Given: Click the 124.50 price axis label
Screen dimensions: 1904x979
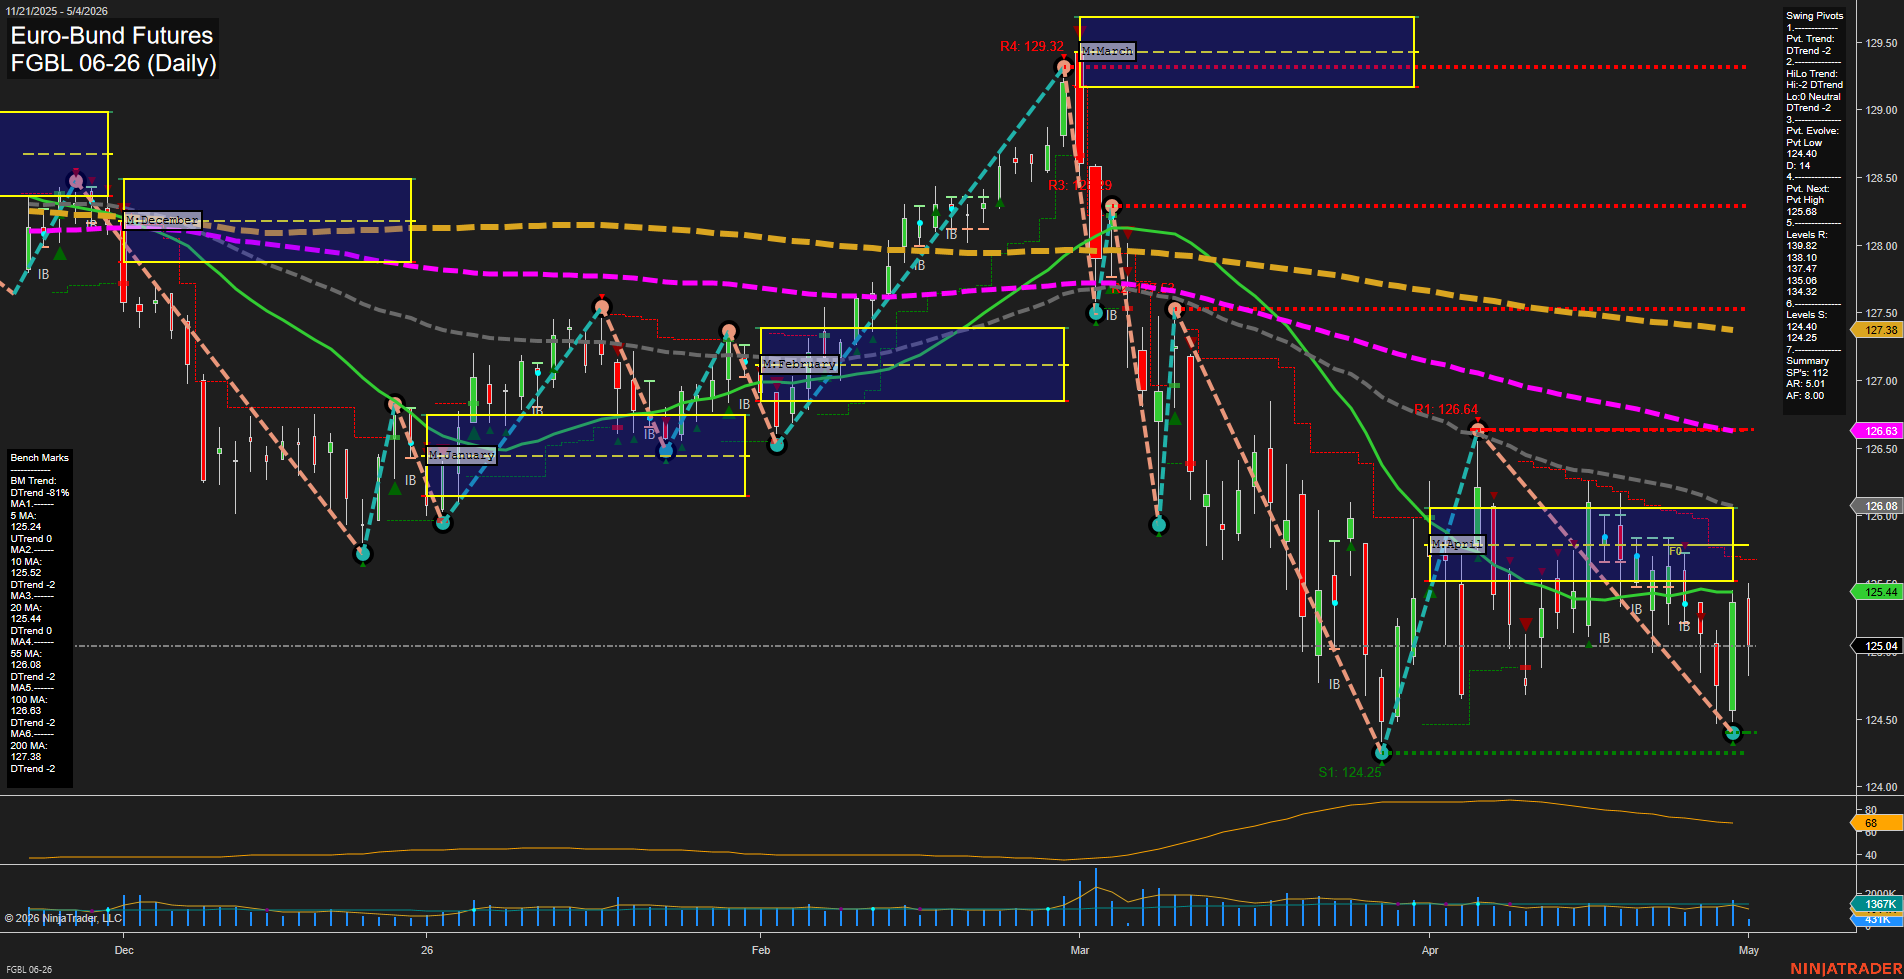Looking at the screenshot, I should [x=1881, y=720].
